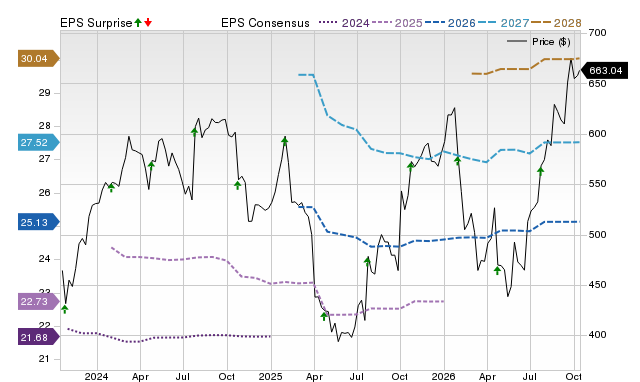This screenshot has height=382, width=640.
Task: Click the earliest green surprise arrow at chart start
Action: point(64,309)
